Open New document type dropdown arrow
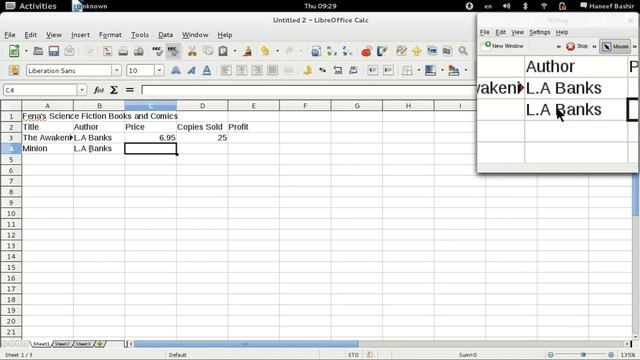Viewport: 640px width, 360px height. [26, 51]
